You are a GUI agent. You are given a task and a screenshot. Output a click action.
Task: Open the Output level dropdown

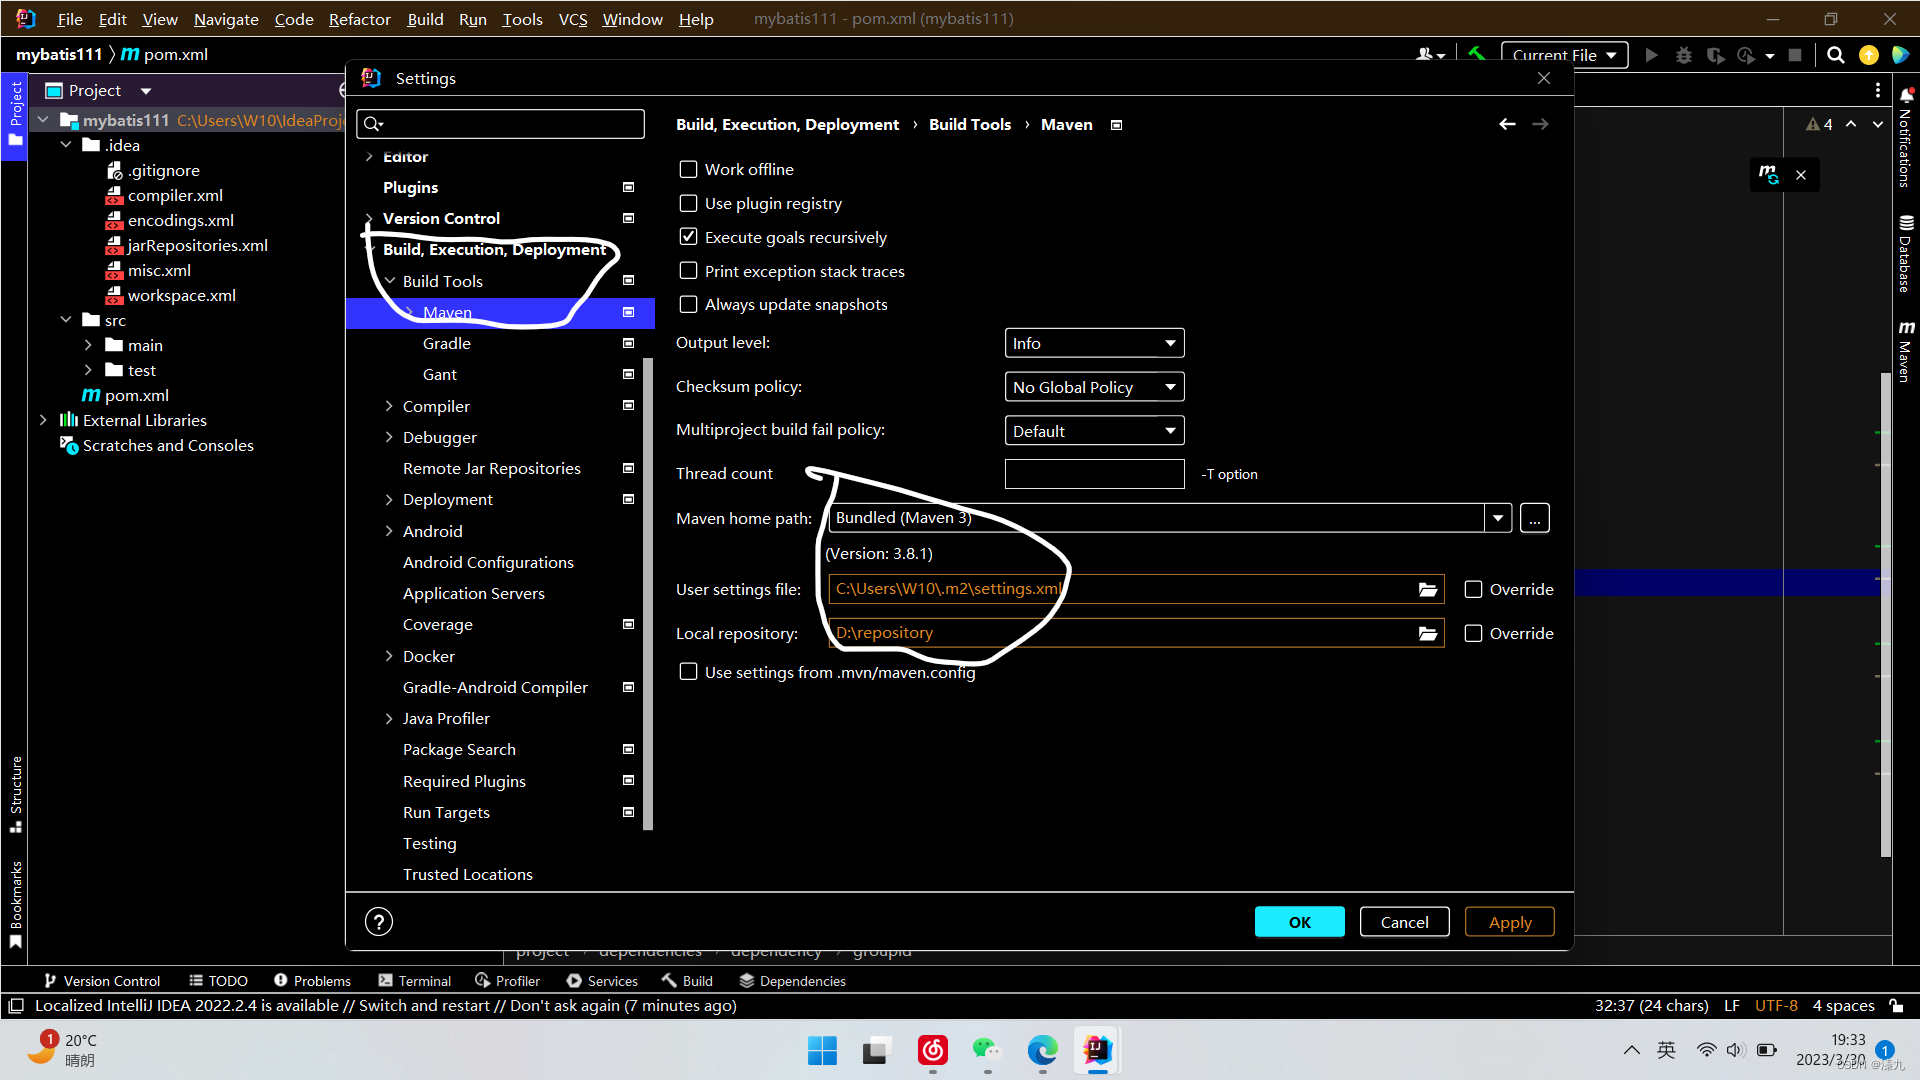click(1094, 343)
